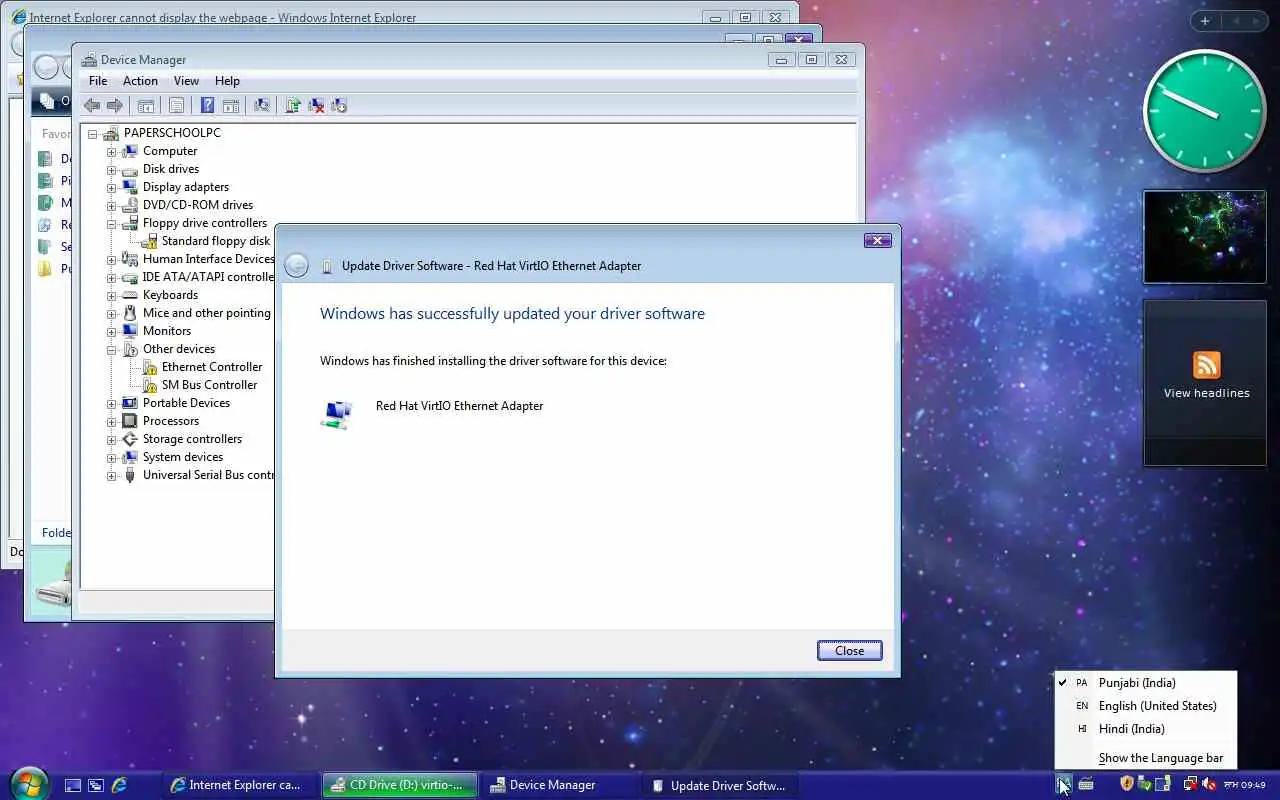Open the File menu in Device Manager

98,81
